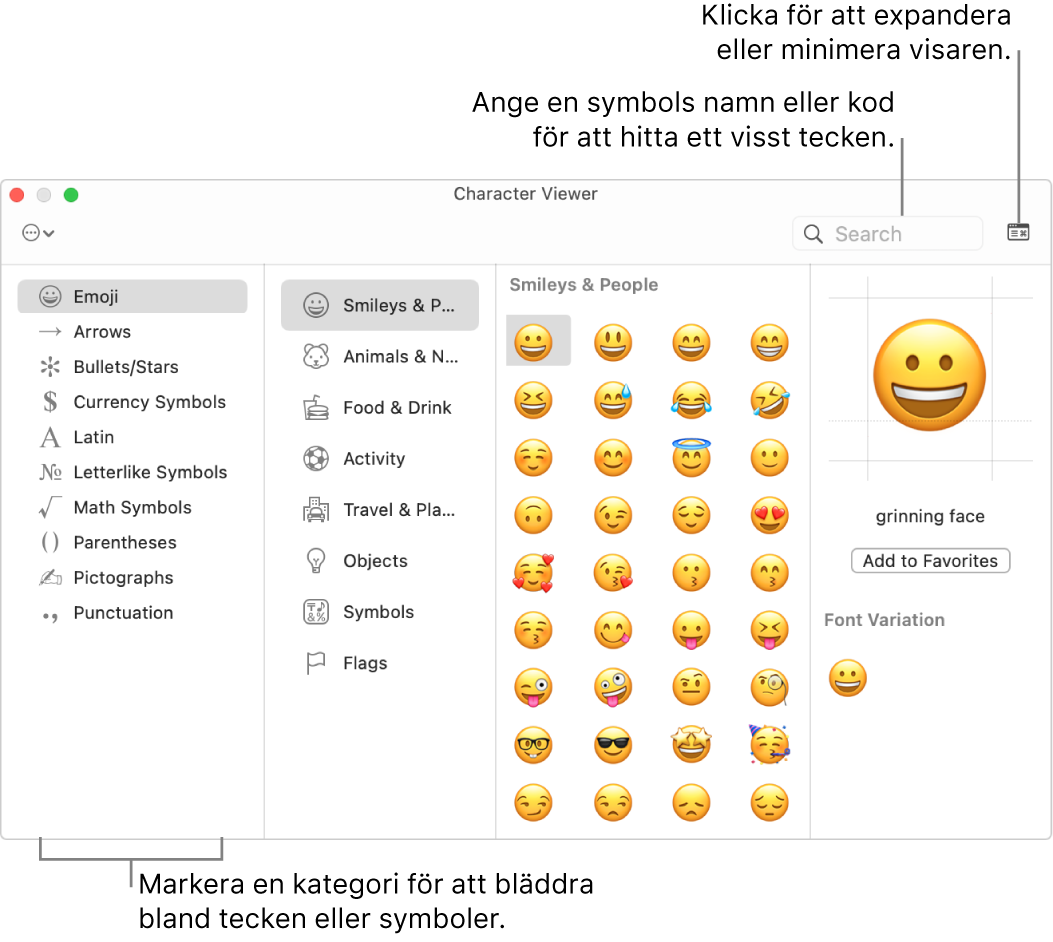Viewport: 1053px width, 942px height.
Task: Select the Latin category
Action: 132,437
